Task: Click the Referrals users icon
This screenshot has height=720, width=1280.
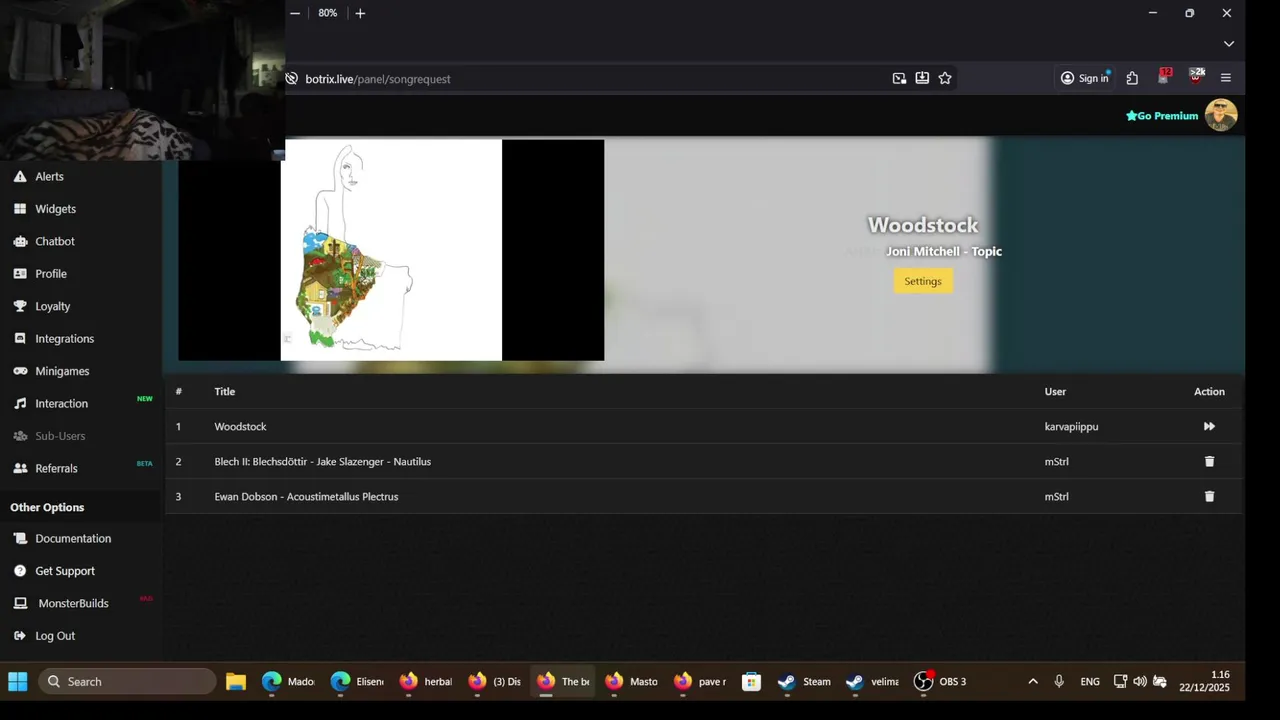Action: coord(20,468)
